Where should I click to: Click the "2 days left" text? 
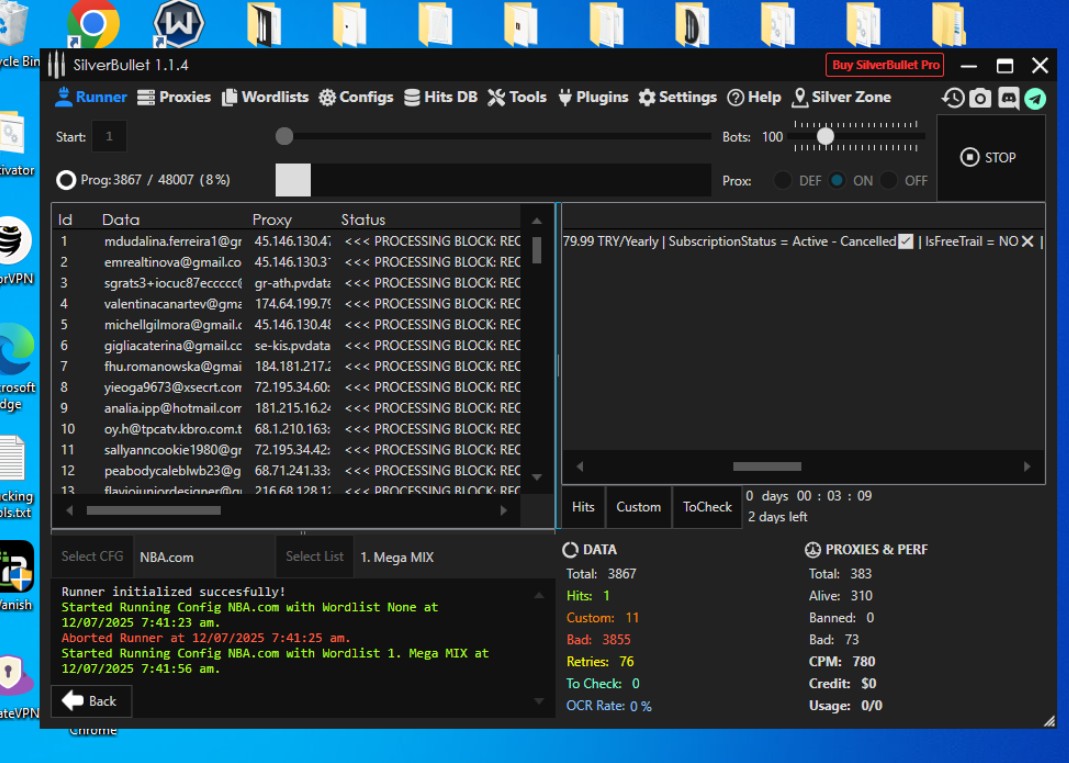pos(777,517)
